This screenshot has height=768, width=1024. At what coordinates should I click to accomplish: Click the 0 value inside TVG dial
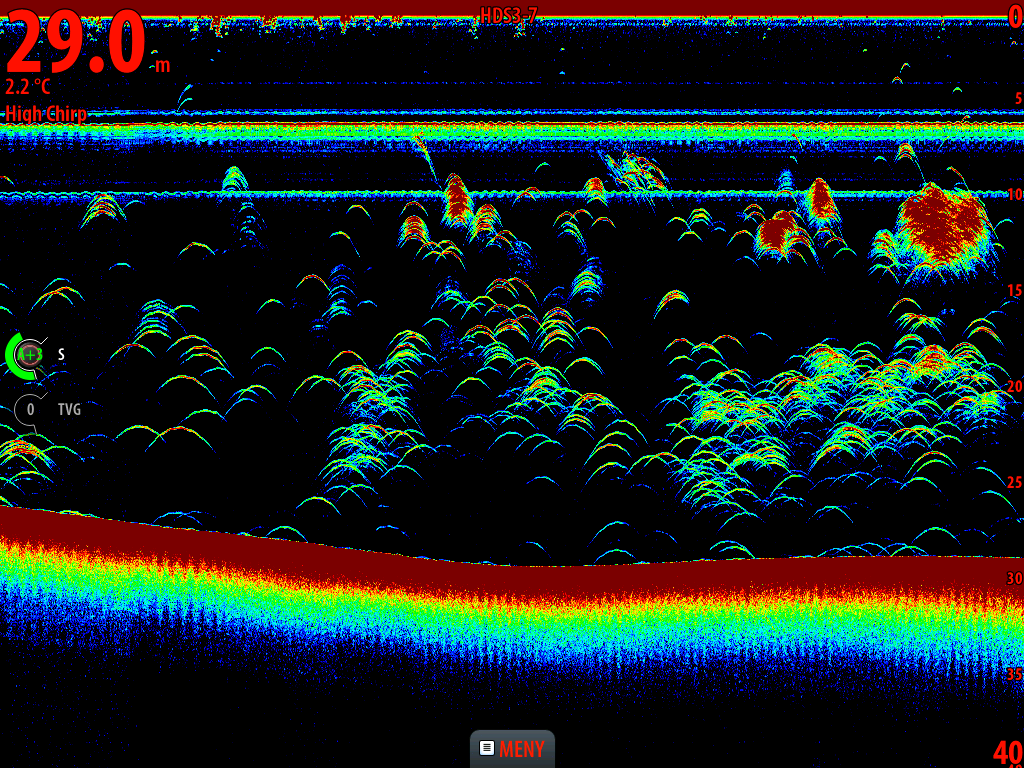coord(30,409)
